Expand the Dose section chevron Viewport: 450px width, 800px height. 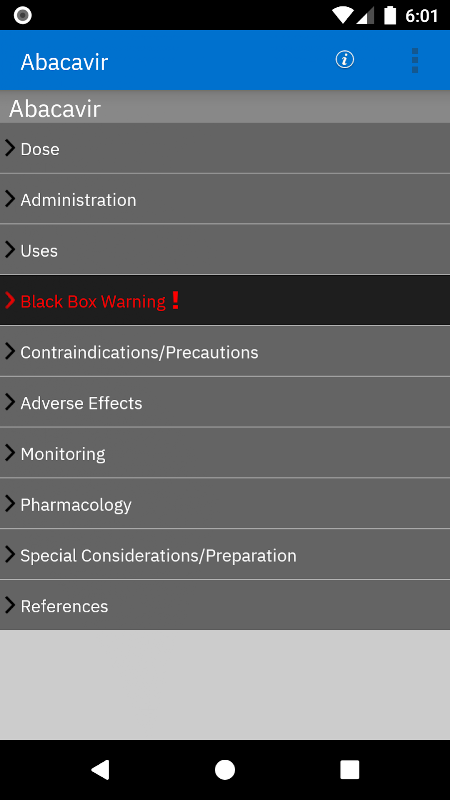coord(10,148)
